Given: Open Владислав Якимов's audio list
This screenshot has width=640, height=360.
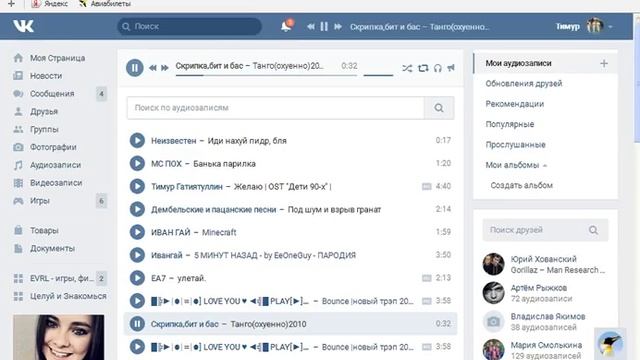Looking at the screenshot, I should pos(544,322).
